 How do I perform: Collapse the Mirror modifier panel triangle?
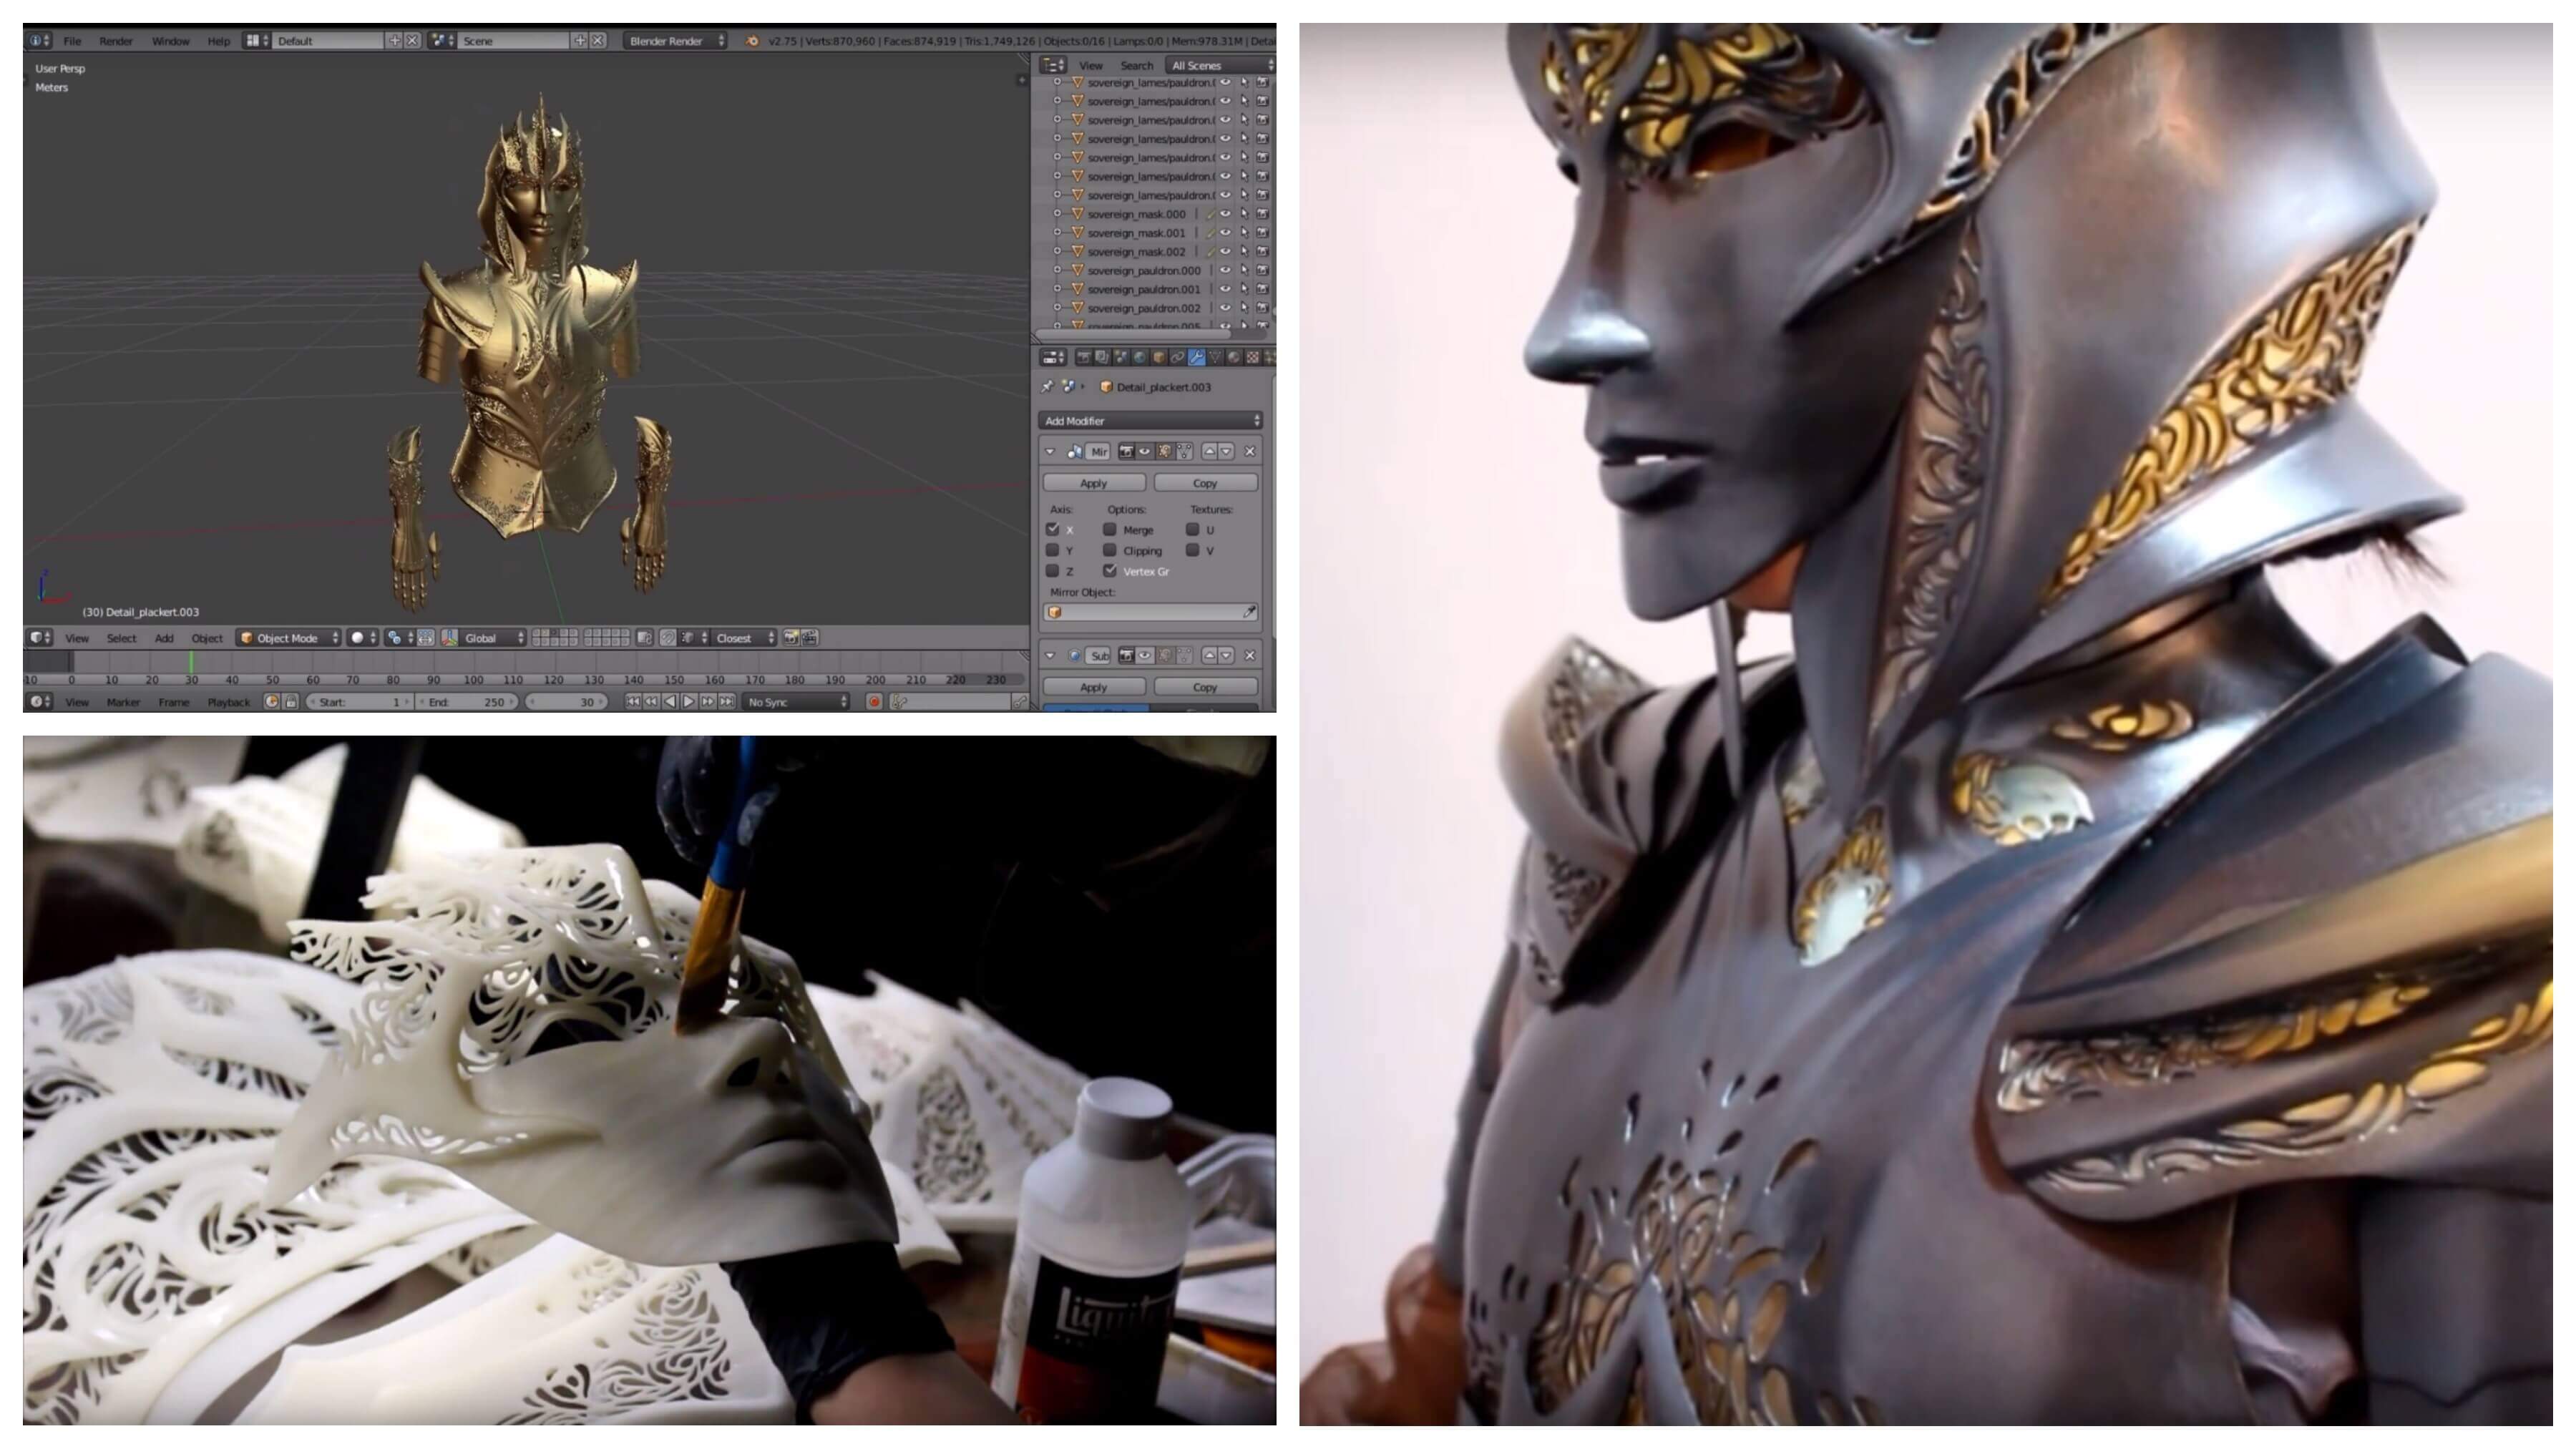coord(1050,452)
